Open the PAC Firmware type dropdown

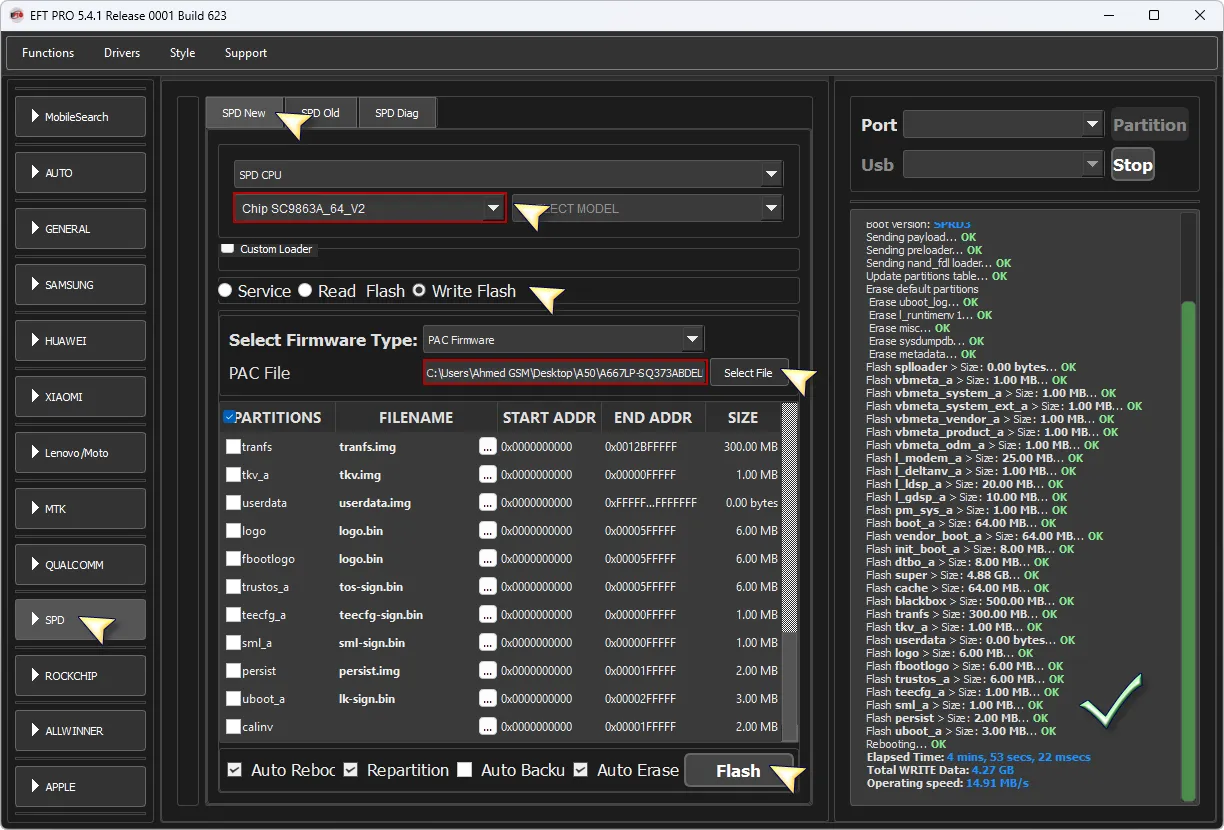tap(692, 339)
